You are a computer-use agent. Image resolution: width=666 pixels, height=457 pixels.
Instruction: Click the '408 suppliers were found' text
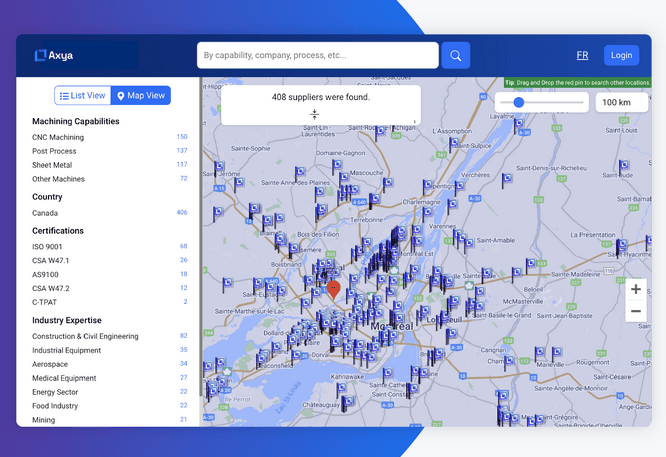tap(321, 97)
